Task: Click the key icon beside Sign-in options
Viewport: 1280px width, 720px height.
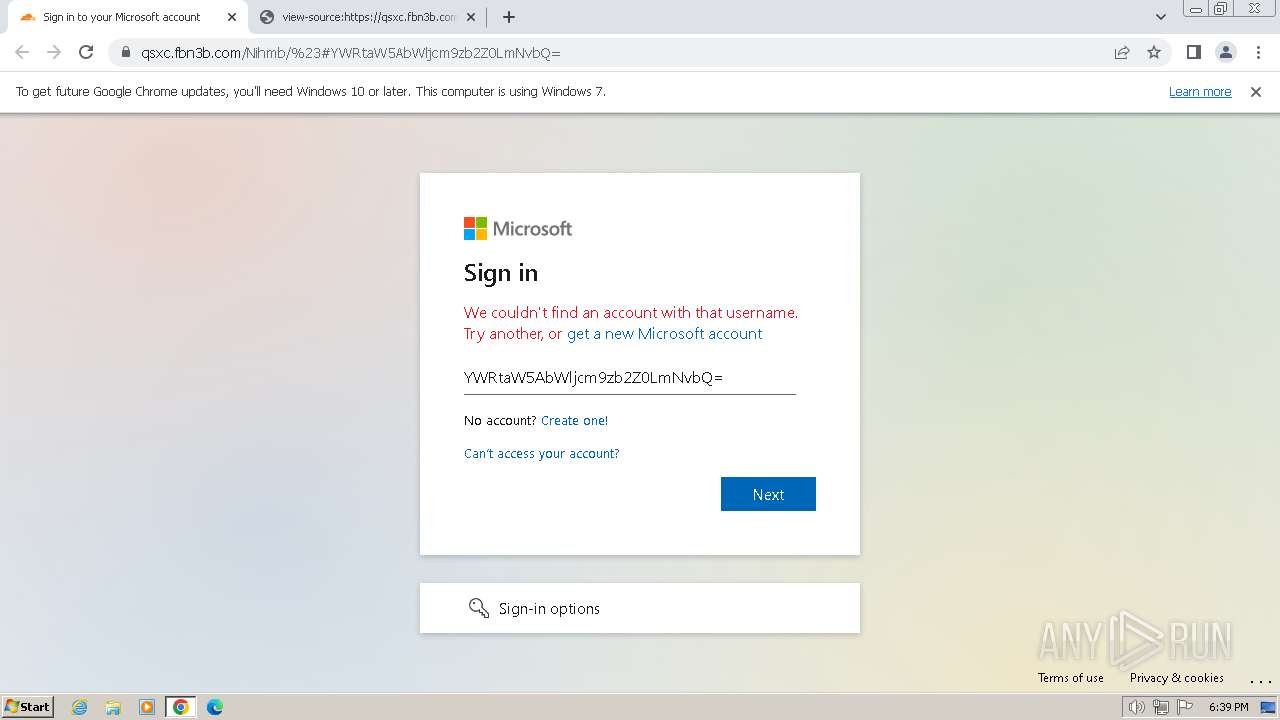Action: pos(479,608)
